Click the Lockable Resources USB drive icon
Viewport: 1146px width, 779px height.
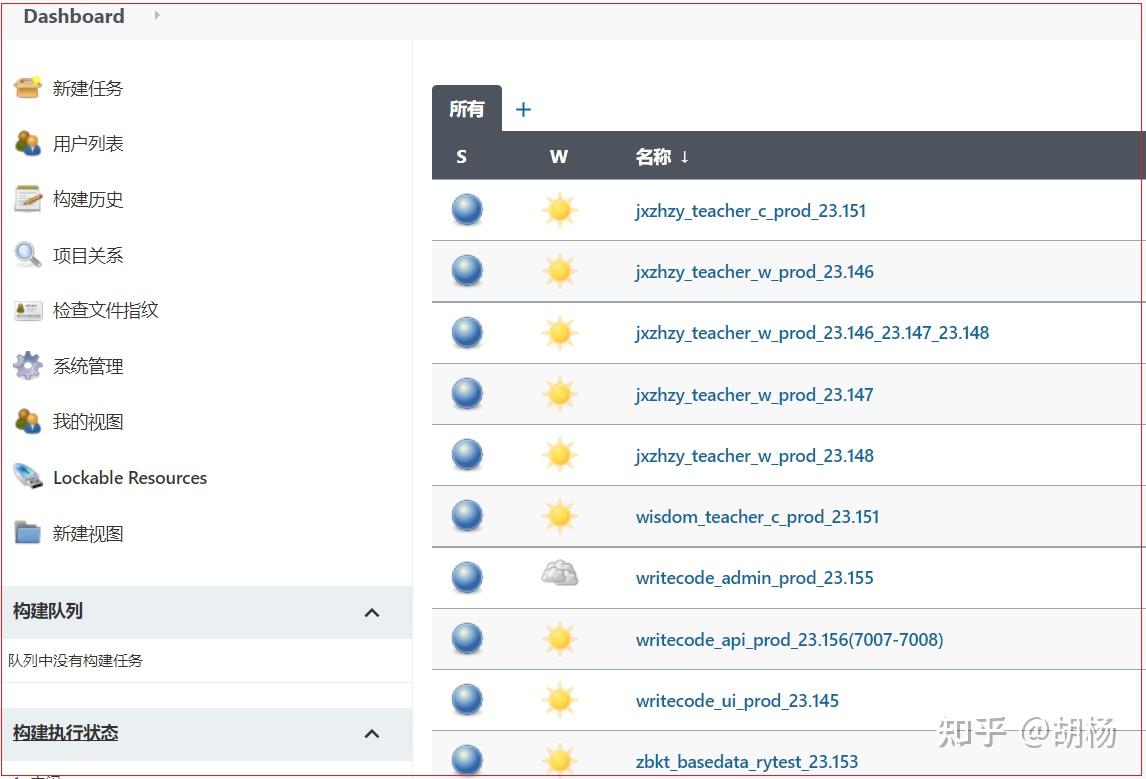[x=28, y=476]
